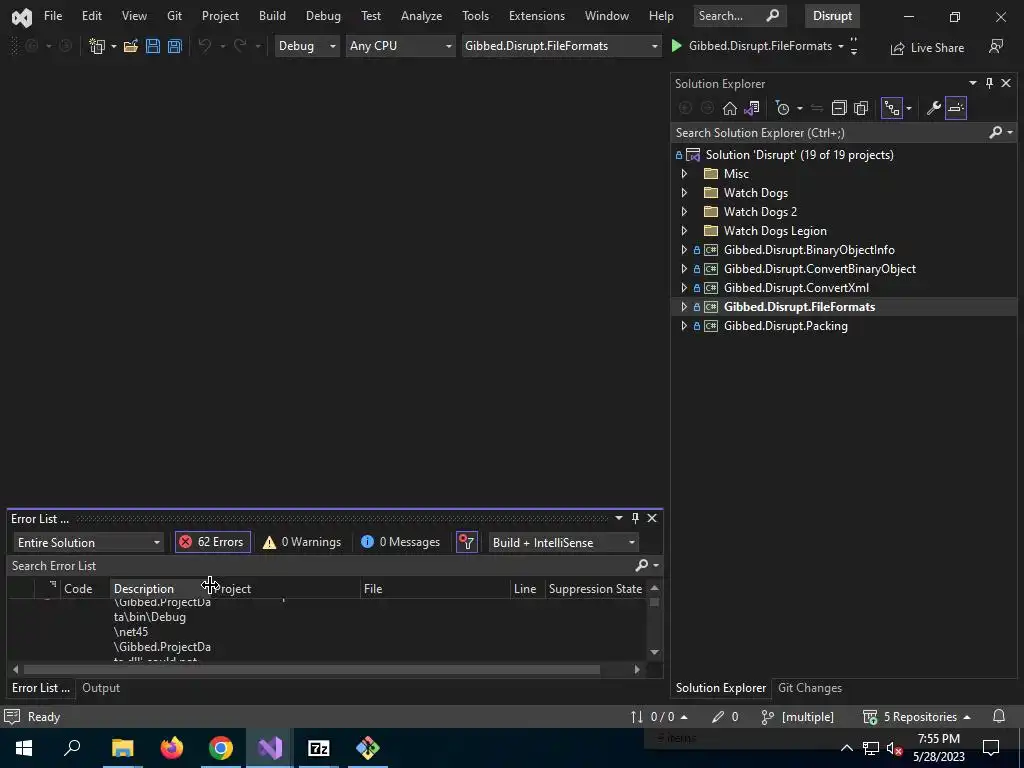Click the clear filter funnel icon in Error List
This screenshot has height=768, width=1024.
coord(466,542)
